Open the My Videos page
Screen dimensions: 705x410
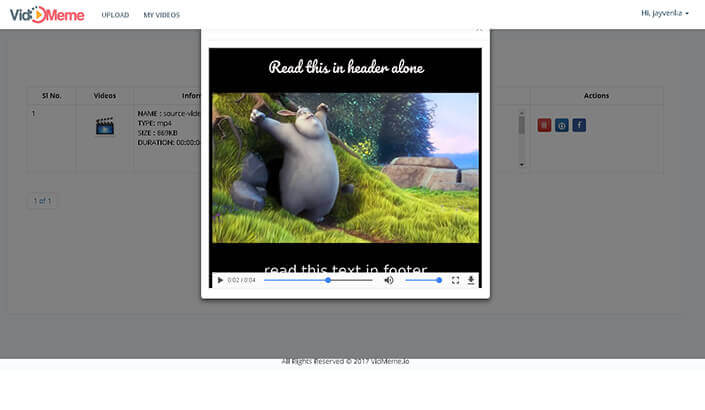[x=161, y=15]
